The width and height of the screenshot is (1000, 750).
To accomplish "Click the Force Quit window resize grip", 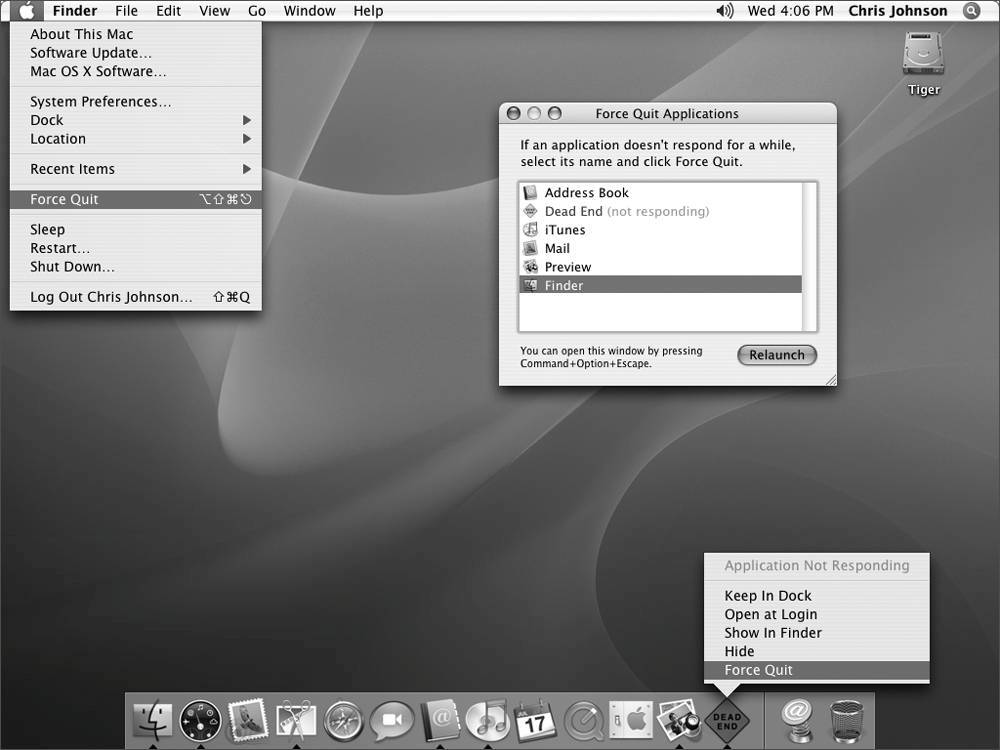I will pos(830,380).
